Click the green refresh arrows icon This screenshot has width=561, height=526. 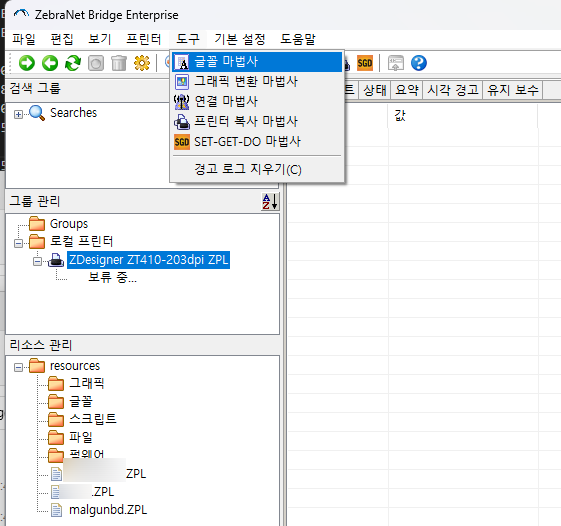tap(73, 63)
